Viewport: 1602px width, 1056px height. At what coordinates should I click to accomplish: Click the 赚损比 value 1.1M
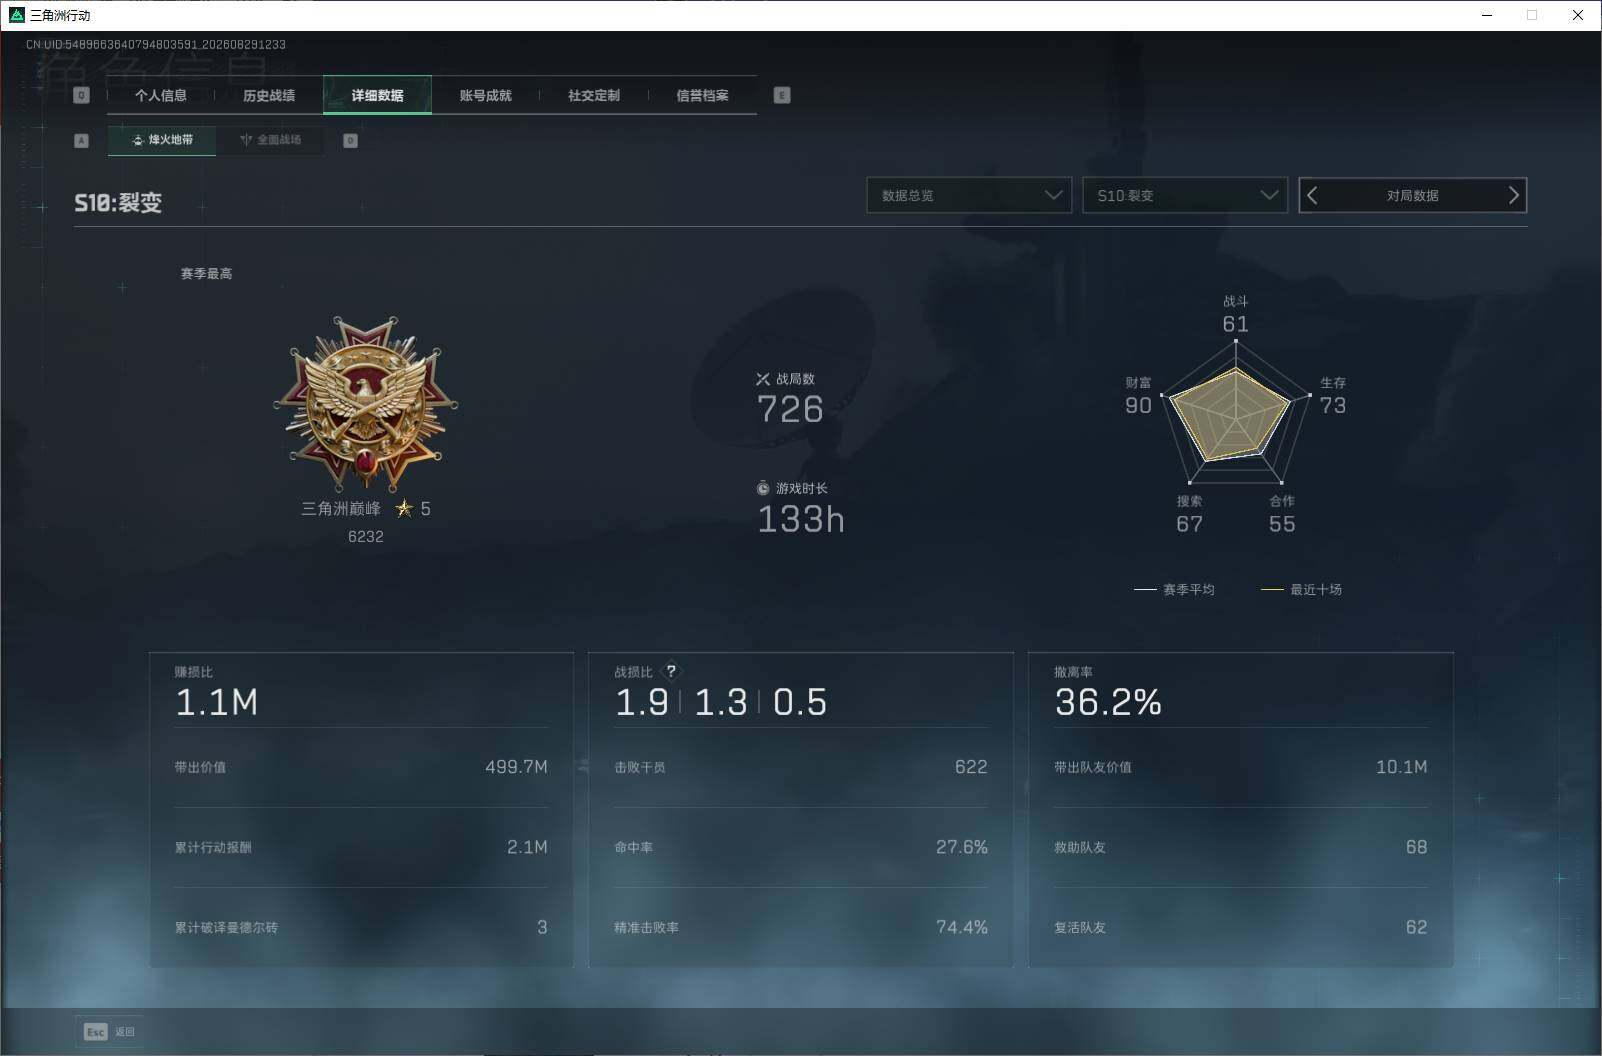[x=217, y=702]
